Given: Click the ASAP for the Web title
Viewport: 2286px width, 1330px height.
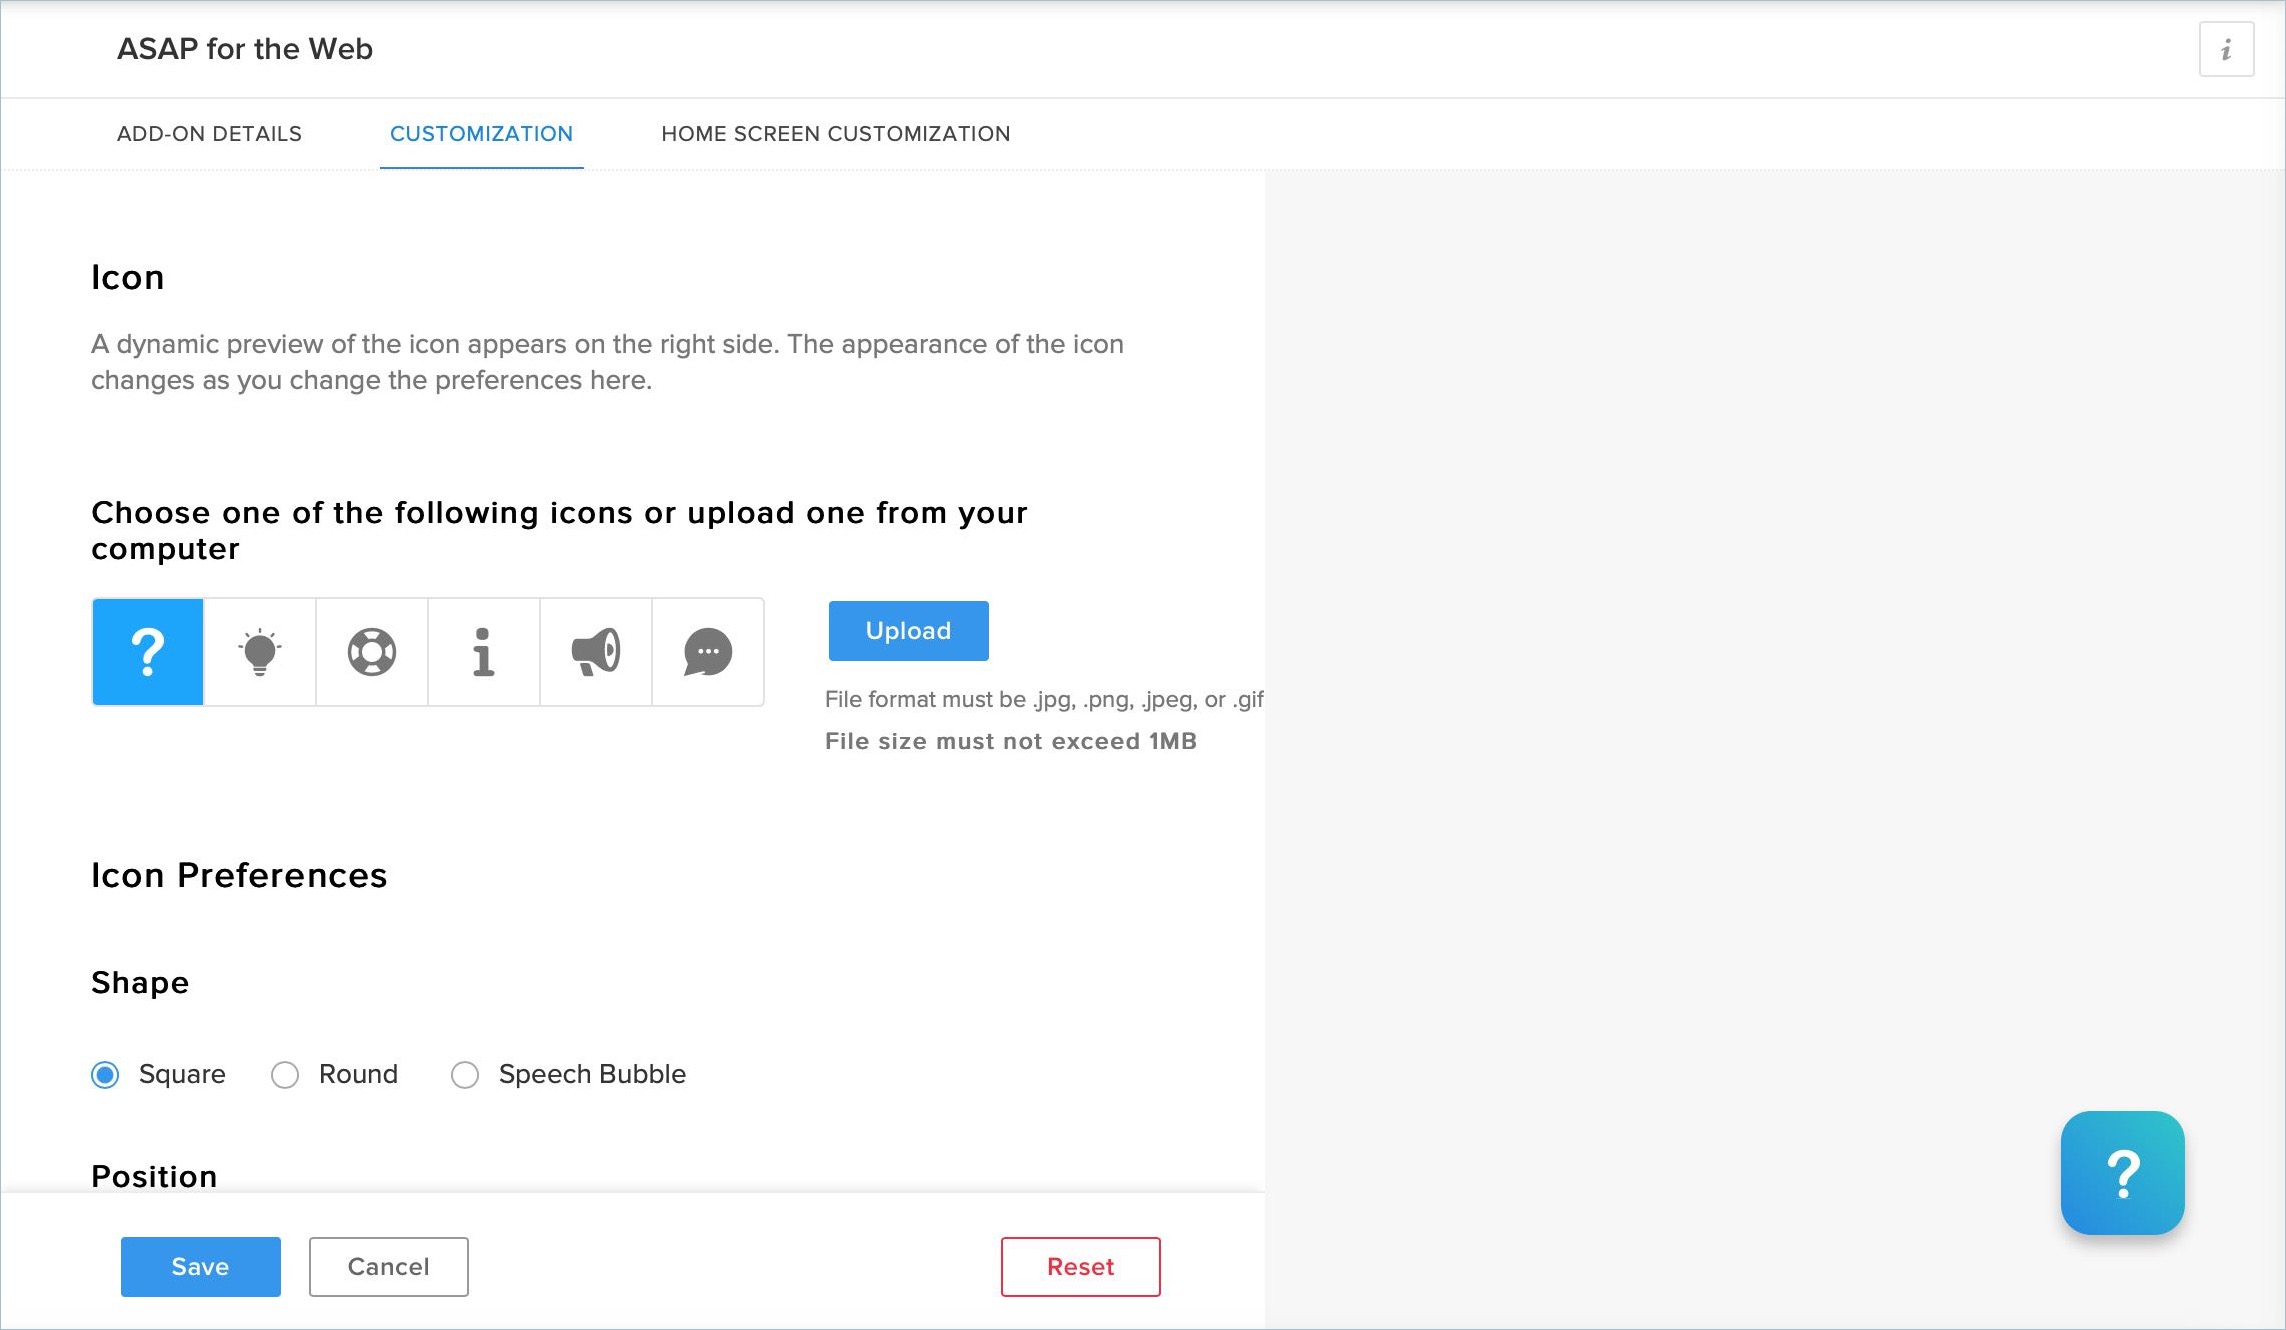Looking at the screenshot, I should coord(245,49).
